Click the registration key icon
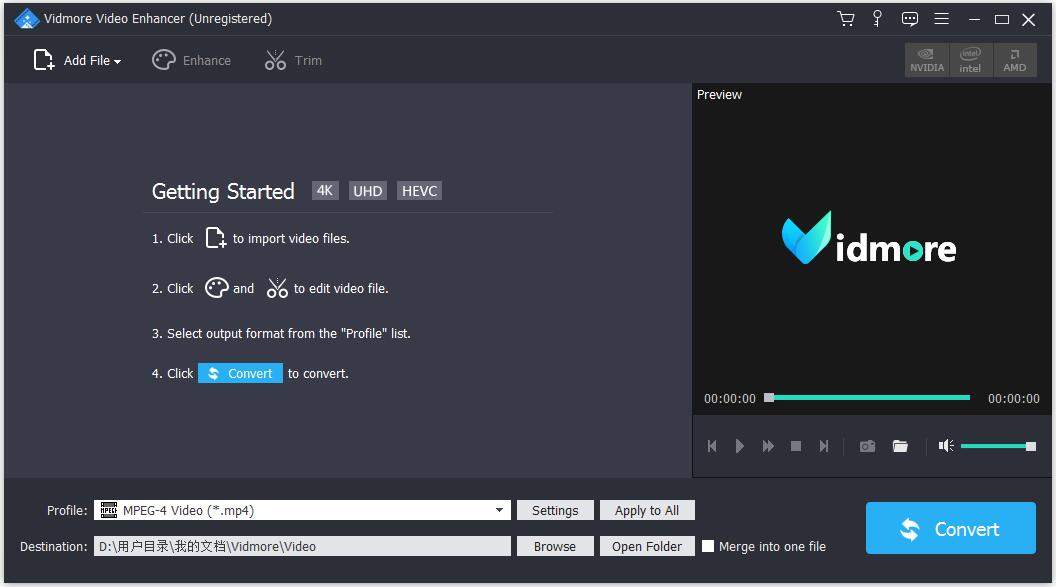 click(x=878, y=18)
